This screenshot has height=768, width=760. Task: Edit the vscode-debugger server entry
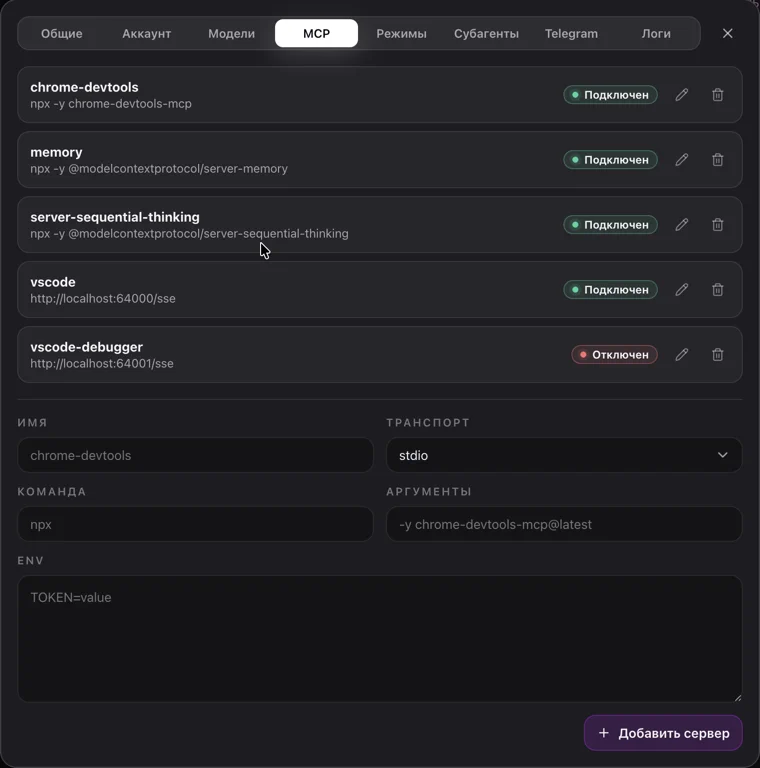(682, 355)
